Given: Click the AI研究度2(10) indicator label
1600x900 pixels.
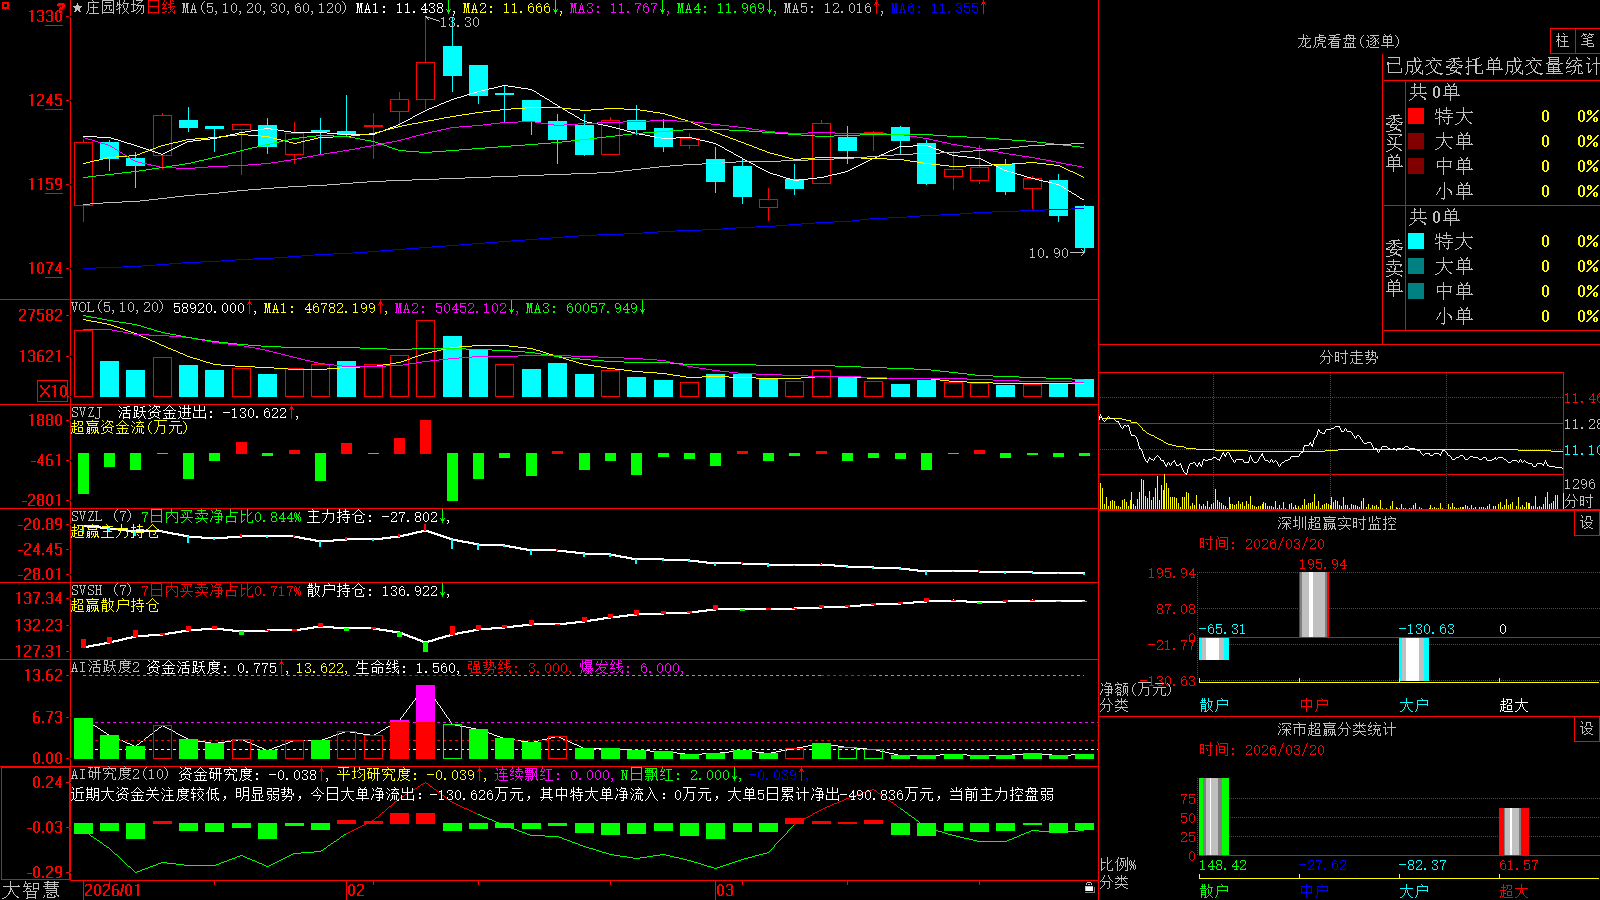Looking at the screenshot, I should [120, 774].
